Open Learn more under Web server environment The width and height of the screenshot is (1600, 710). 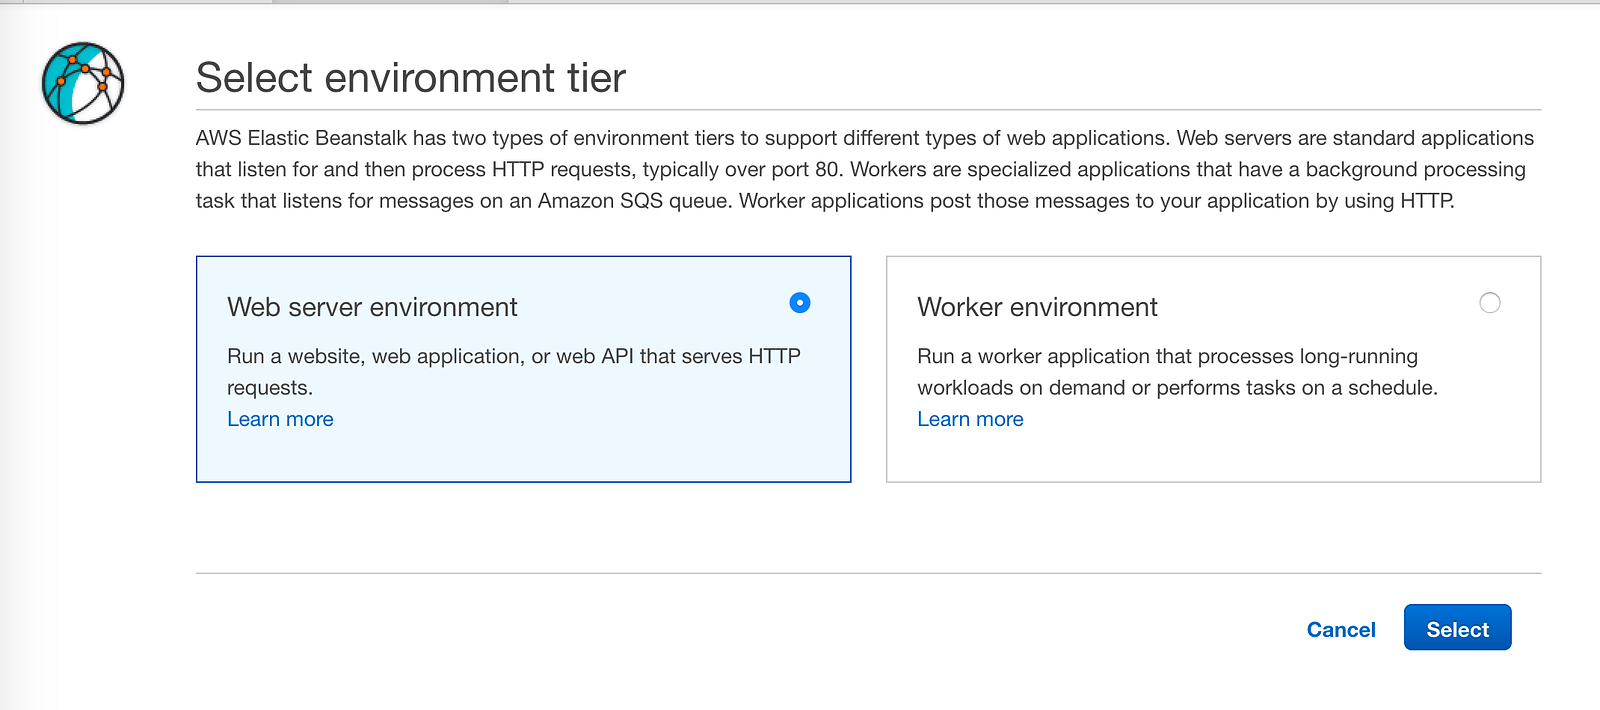(280, 419)
